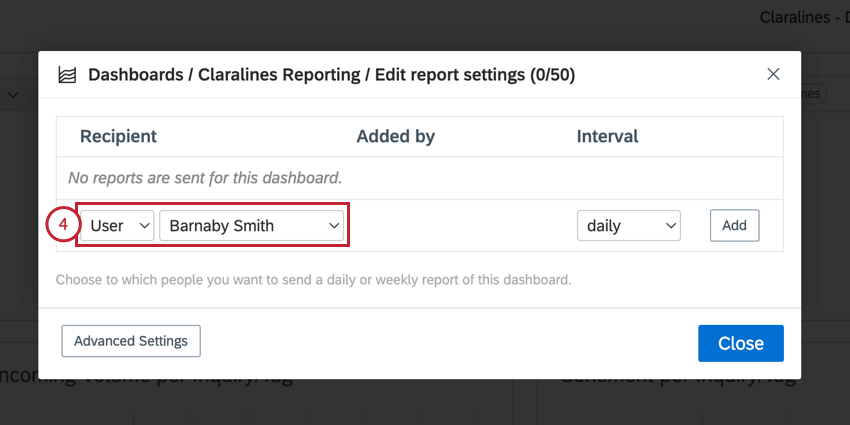Click the Edit report settings dialog title

(x=332, y=75)
